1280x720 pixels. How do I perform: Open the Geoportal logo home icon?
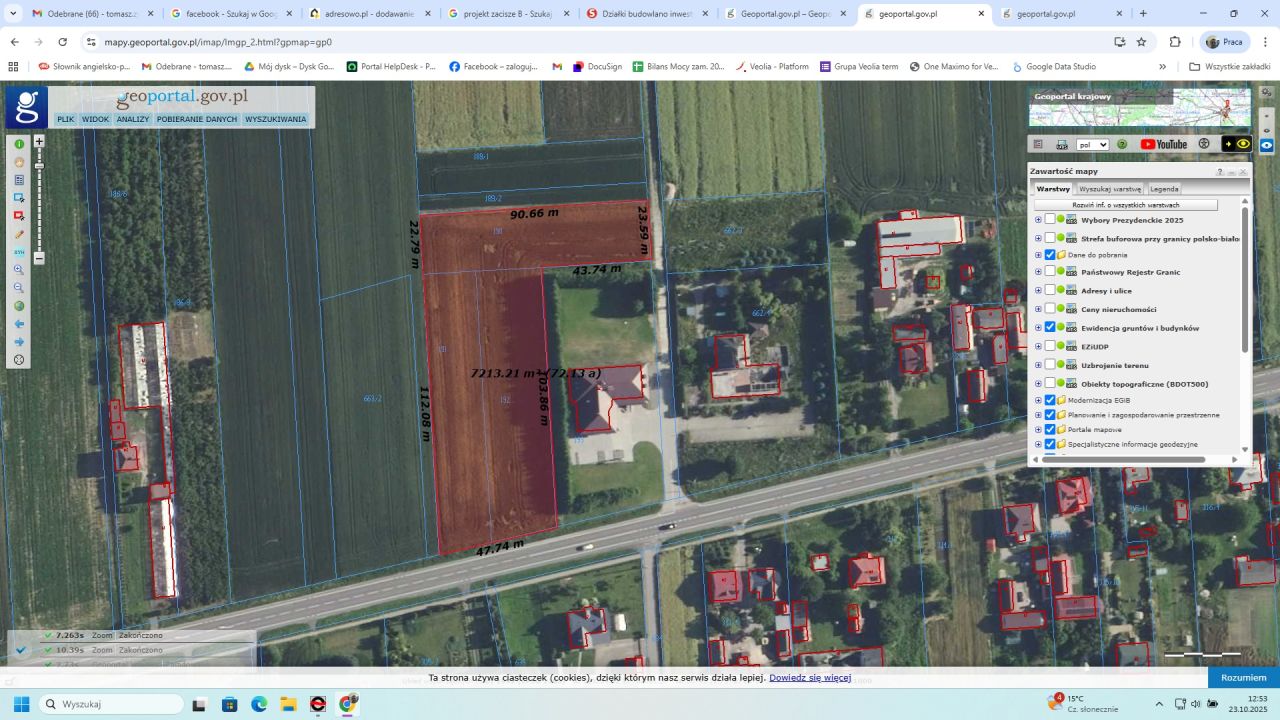pyautogui.click(x=27, y=107)
